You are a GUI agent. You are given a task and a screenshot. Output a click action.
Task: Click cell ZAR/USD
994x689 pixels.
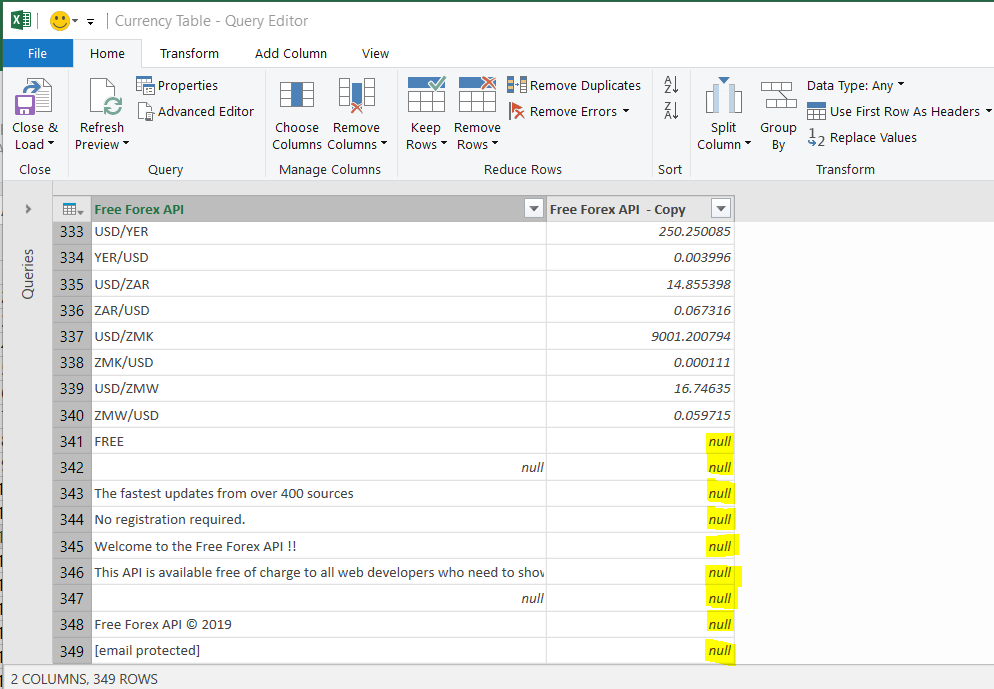point(319,311)
